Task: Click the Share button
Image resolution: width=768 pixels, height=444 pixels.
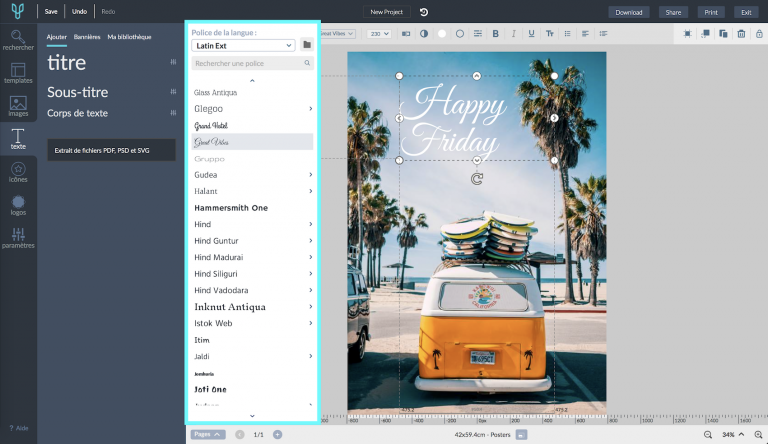Action: coord(673,12)
